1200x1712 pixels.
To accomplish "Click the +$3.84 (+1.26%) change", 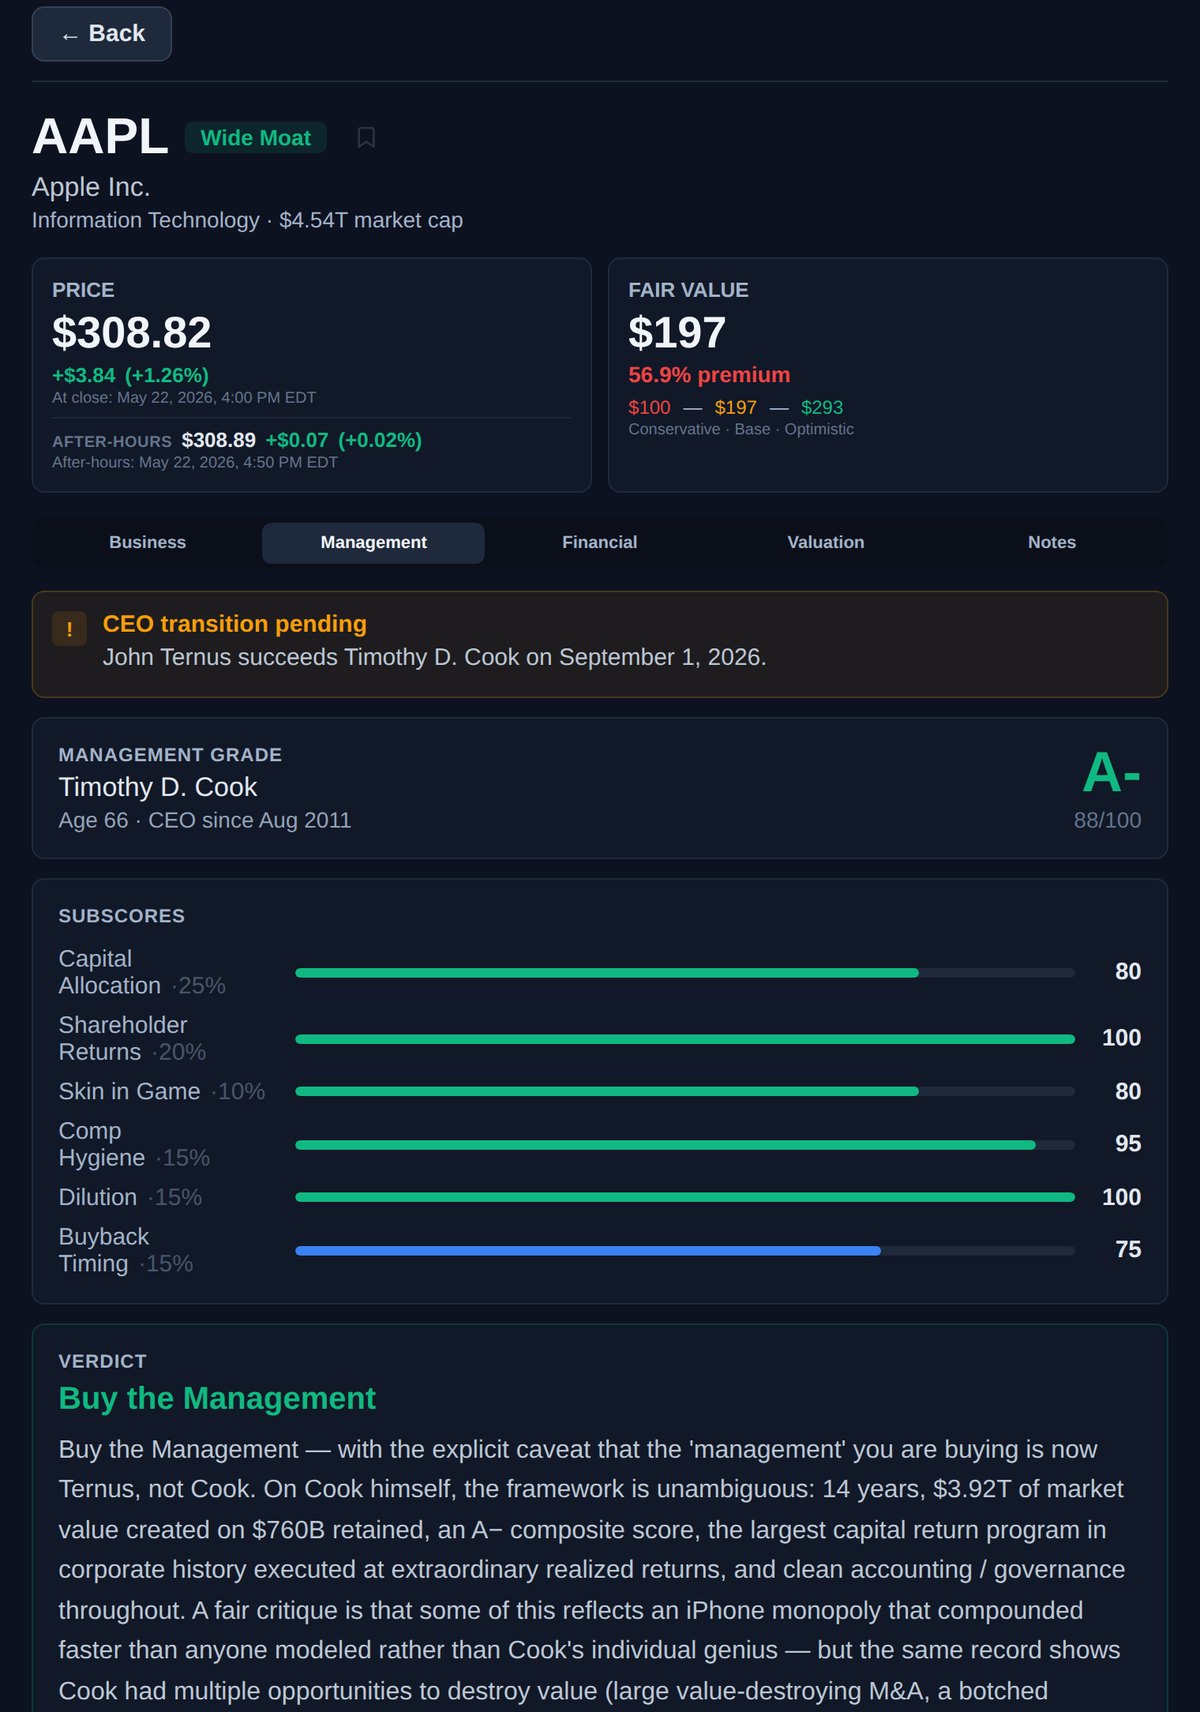I will click(x=130, y=375).
